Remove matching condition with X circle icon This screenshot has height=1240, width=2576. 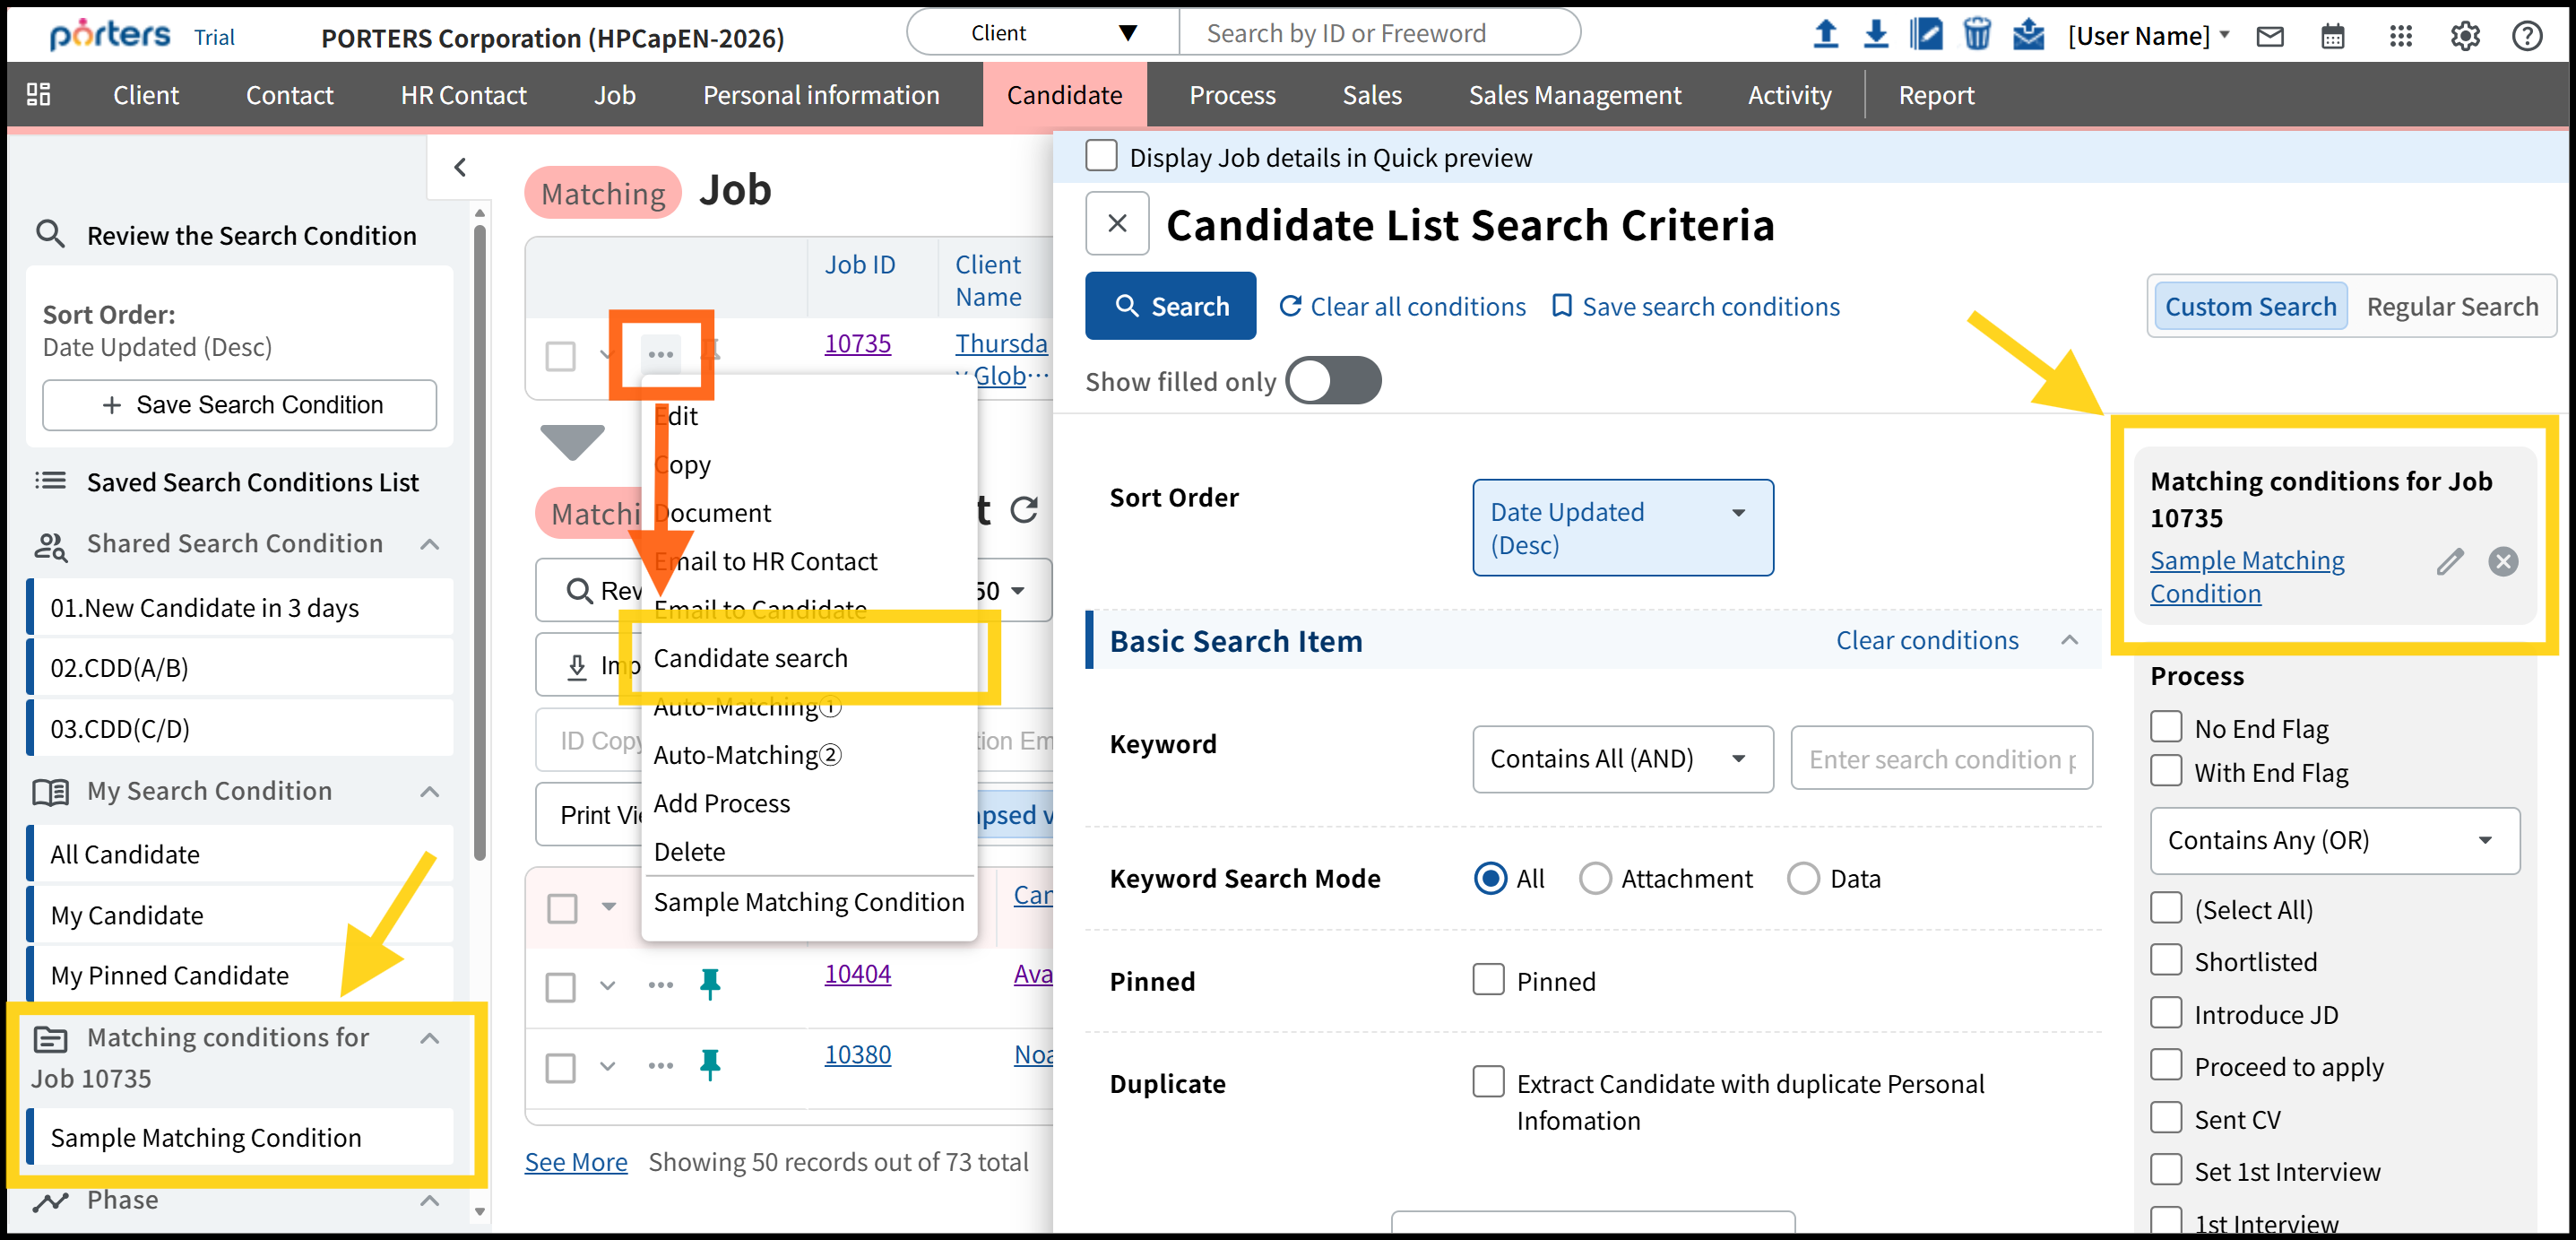[x=2503, y=562]
